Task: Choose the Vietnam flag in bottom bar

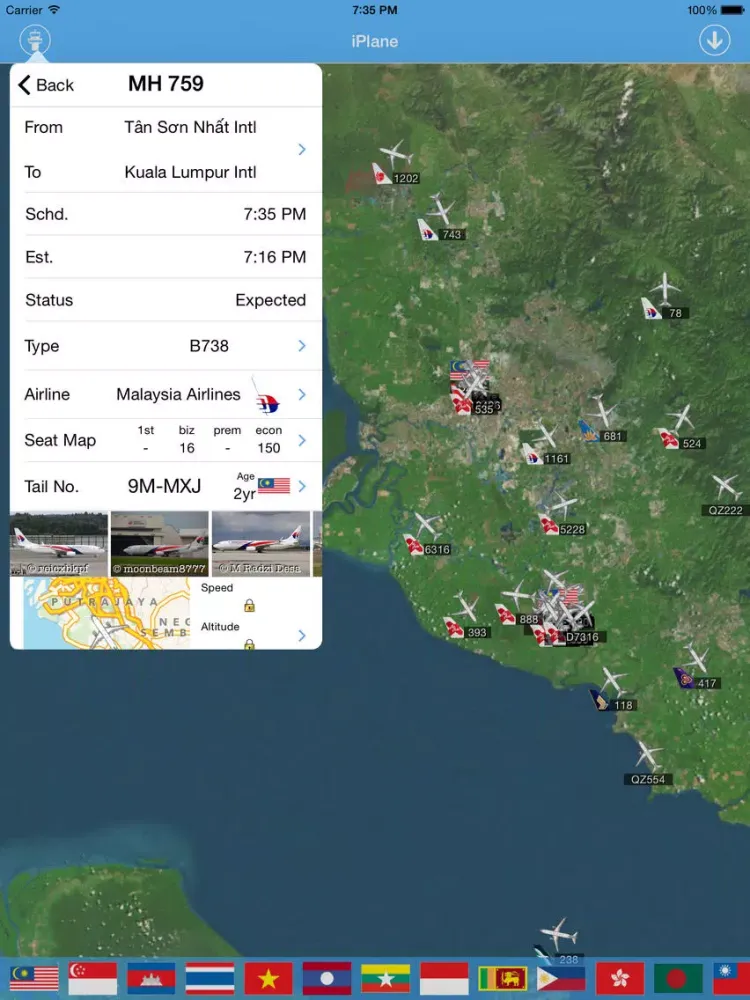Action: (268, 978)
